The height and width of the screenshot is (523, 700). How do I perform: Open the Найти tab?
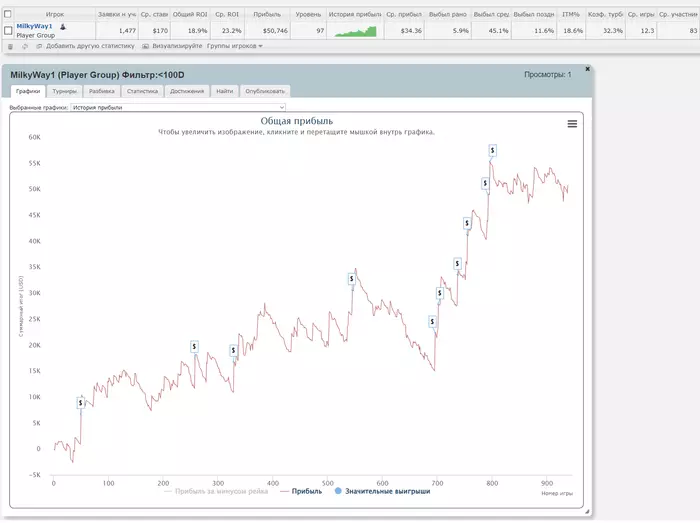click(x=225, y=91)
